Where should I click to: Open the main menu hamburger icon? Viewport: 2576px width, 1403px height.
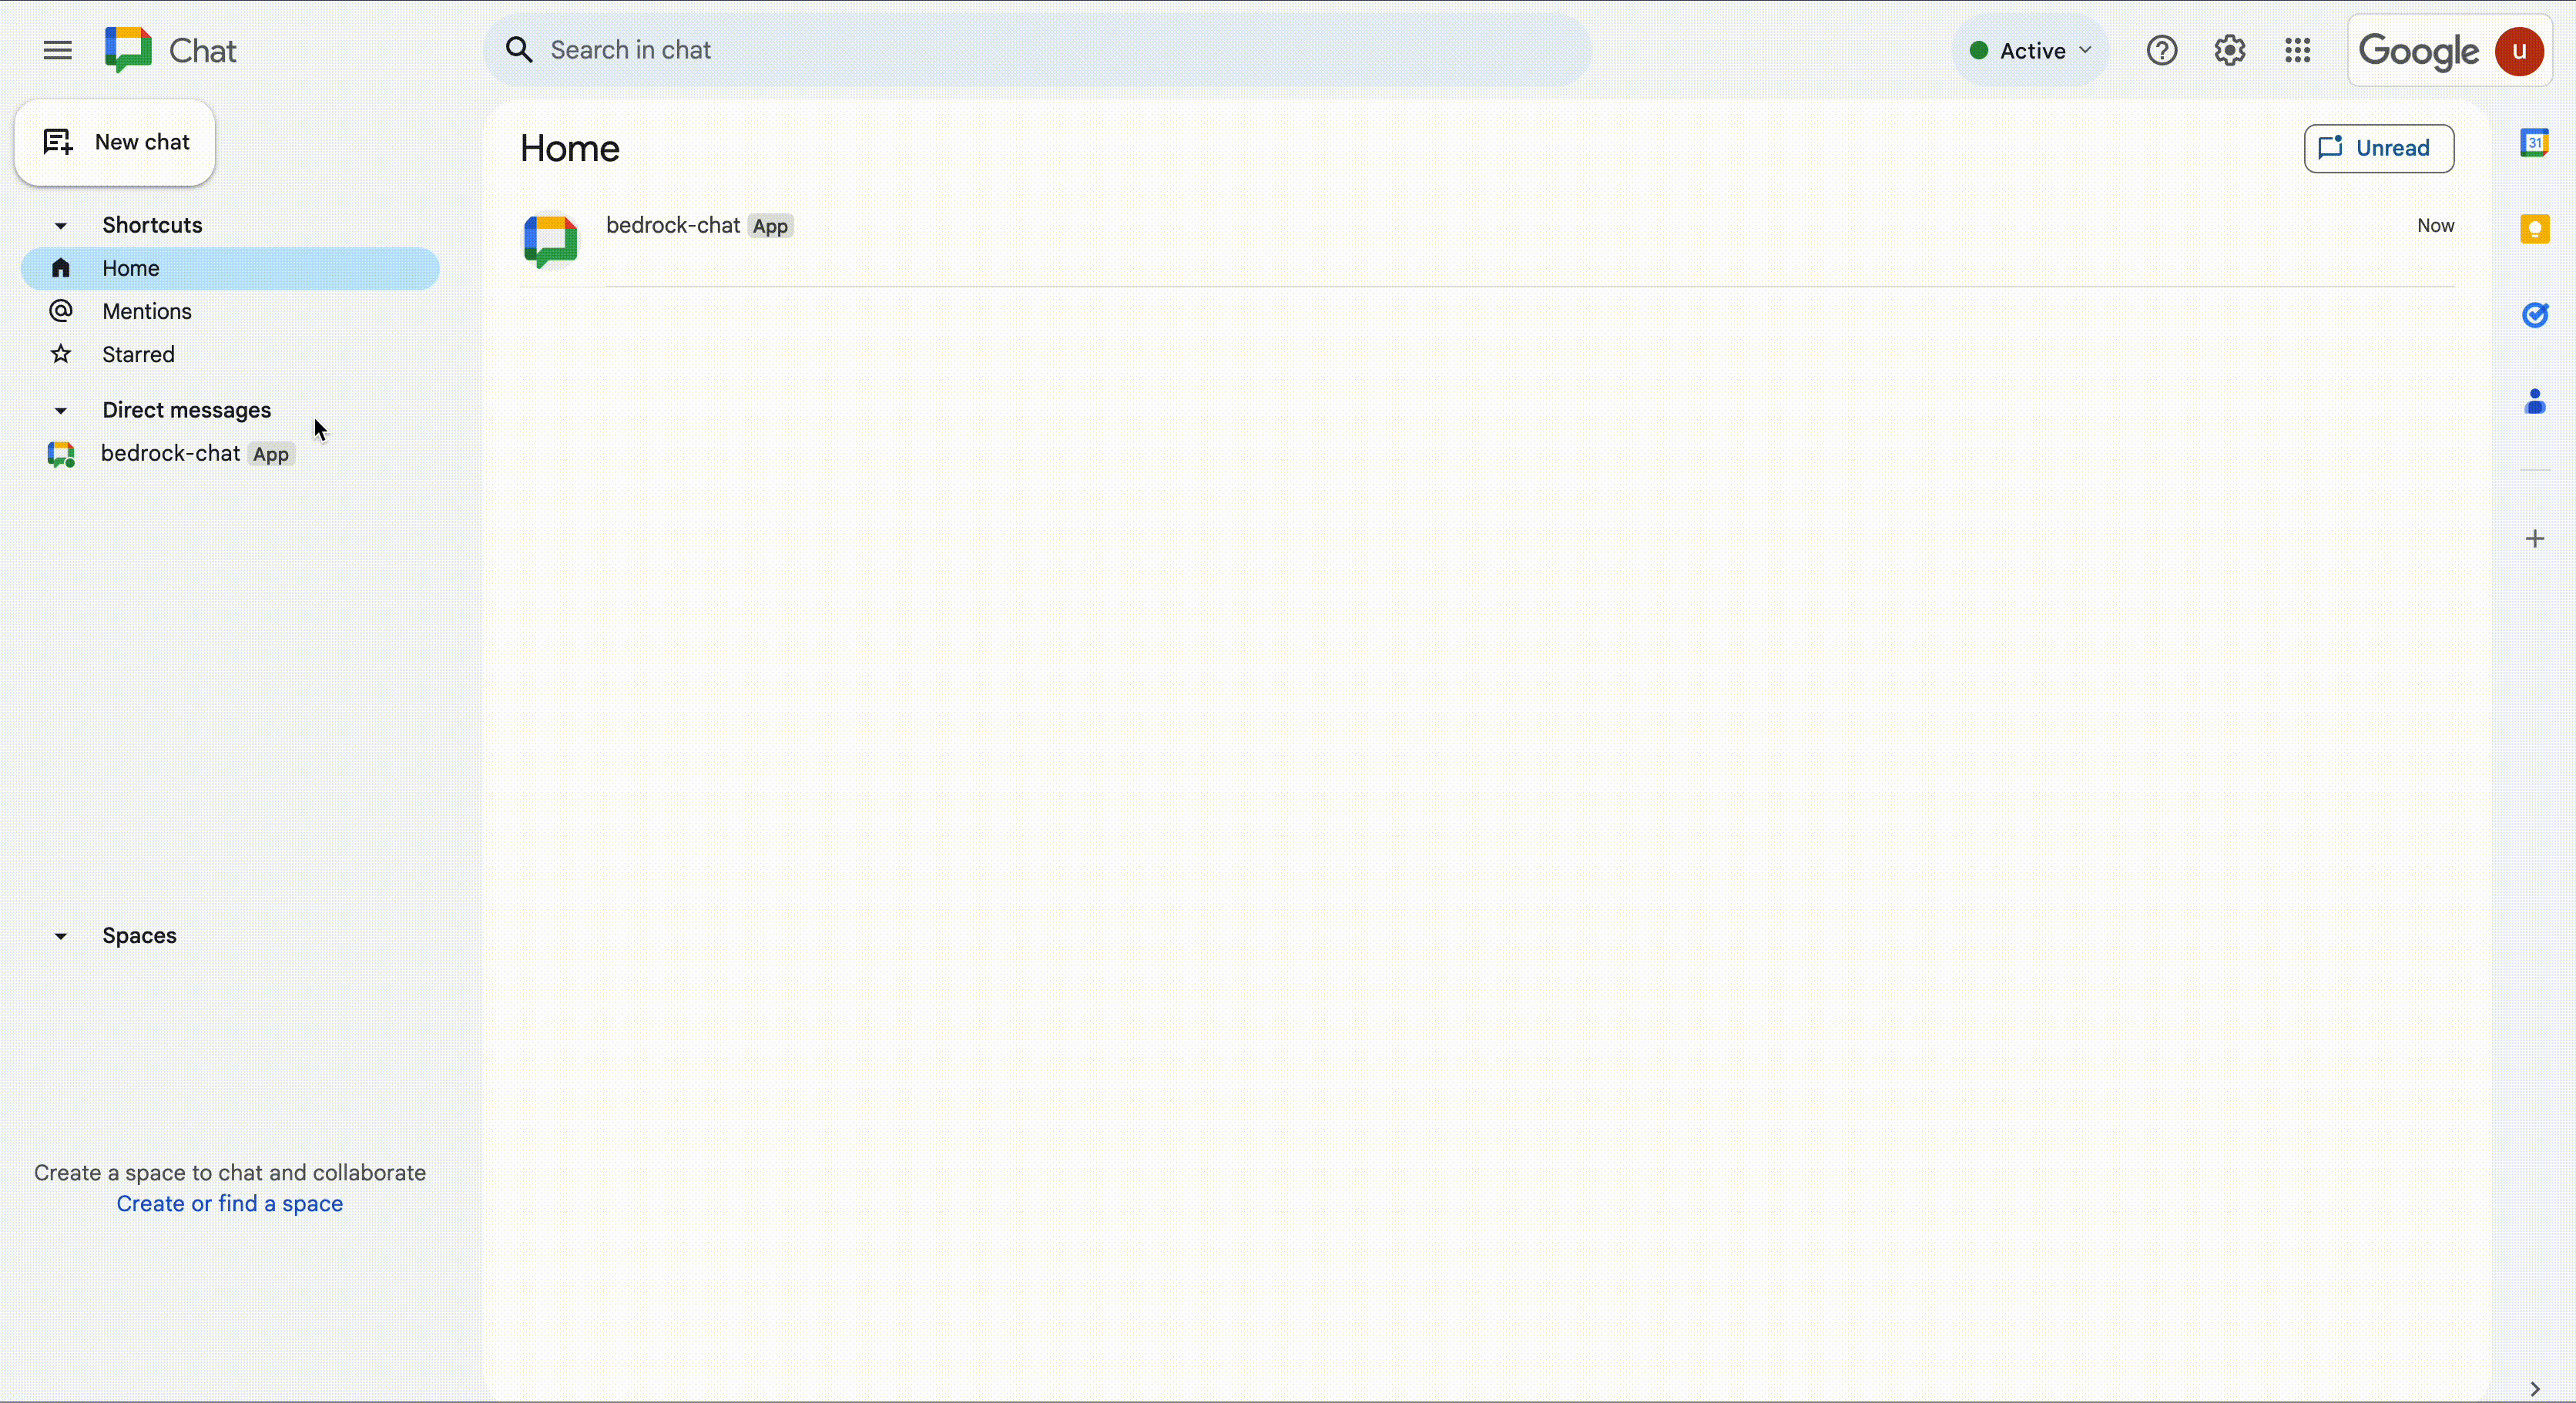coord(57,50)
